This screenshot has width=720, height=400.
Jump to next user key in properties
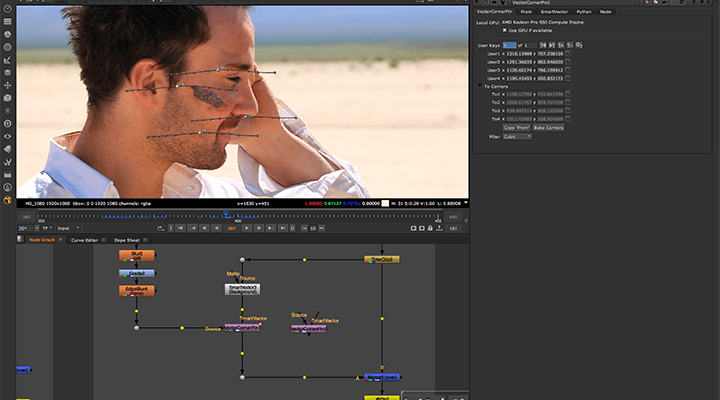tap(552, 45)
